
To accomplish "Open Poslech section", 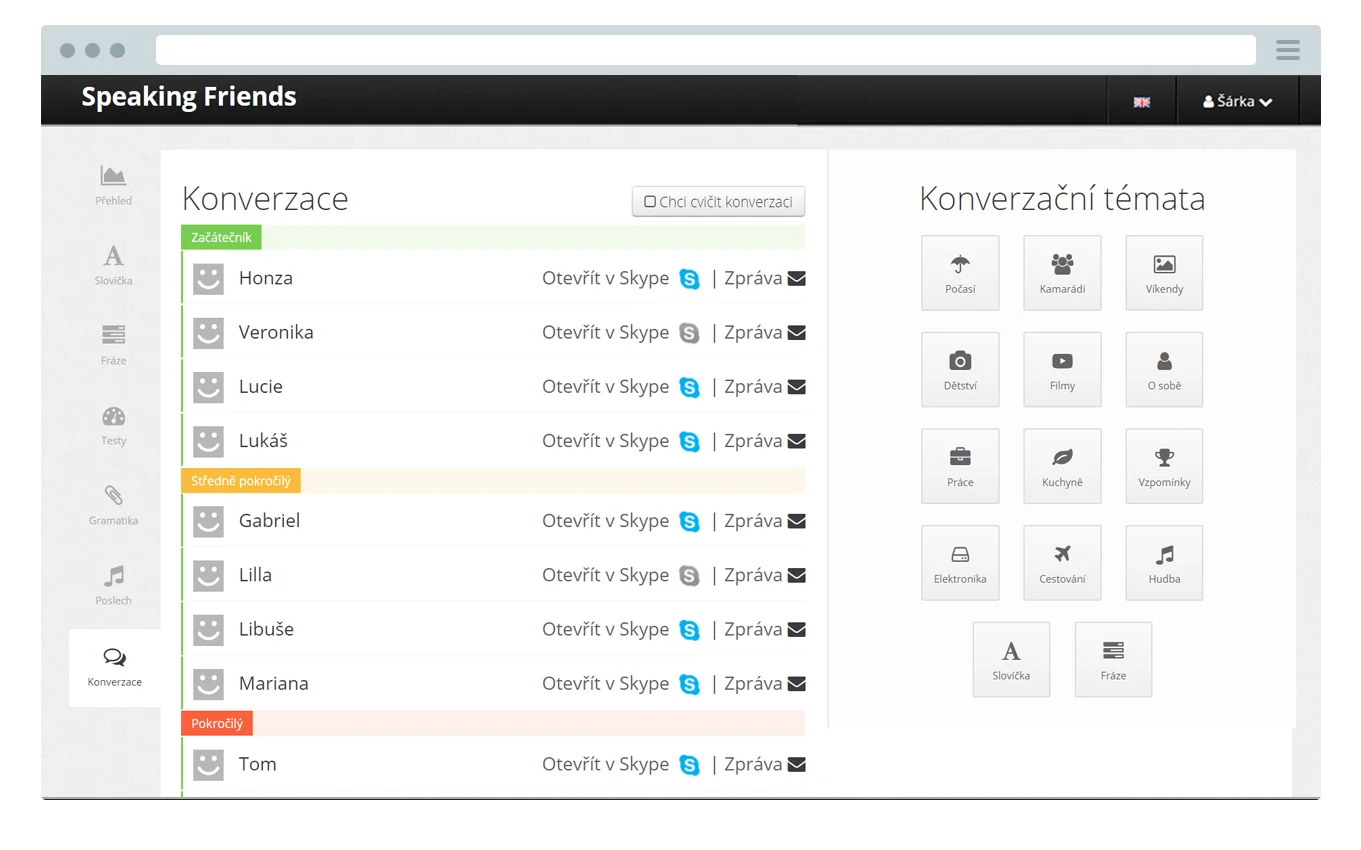I will click(x=114, y=585).
